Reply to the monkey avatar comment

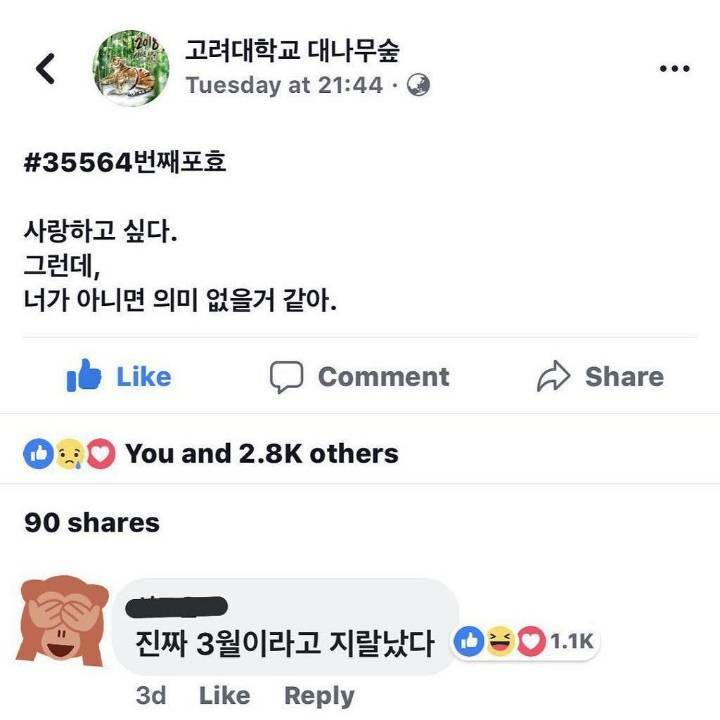319,696
